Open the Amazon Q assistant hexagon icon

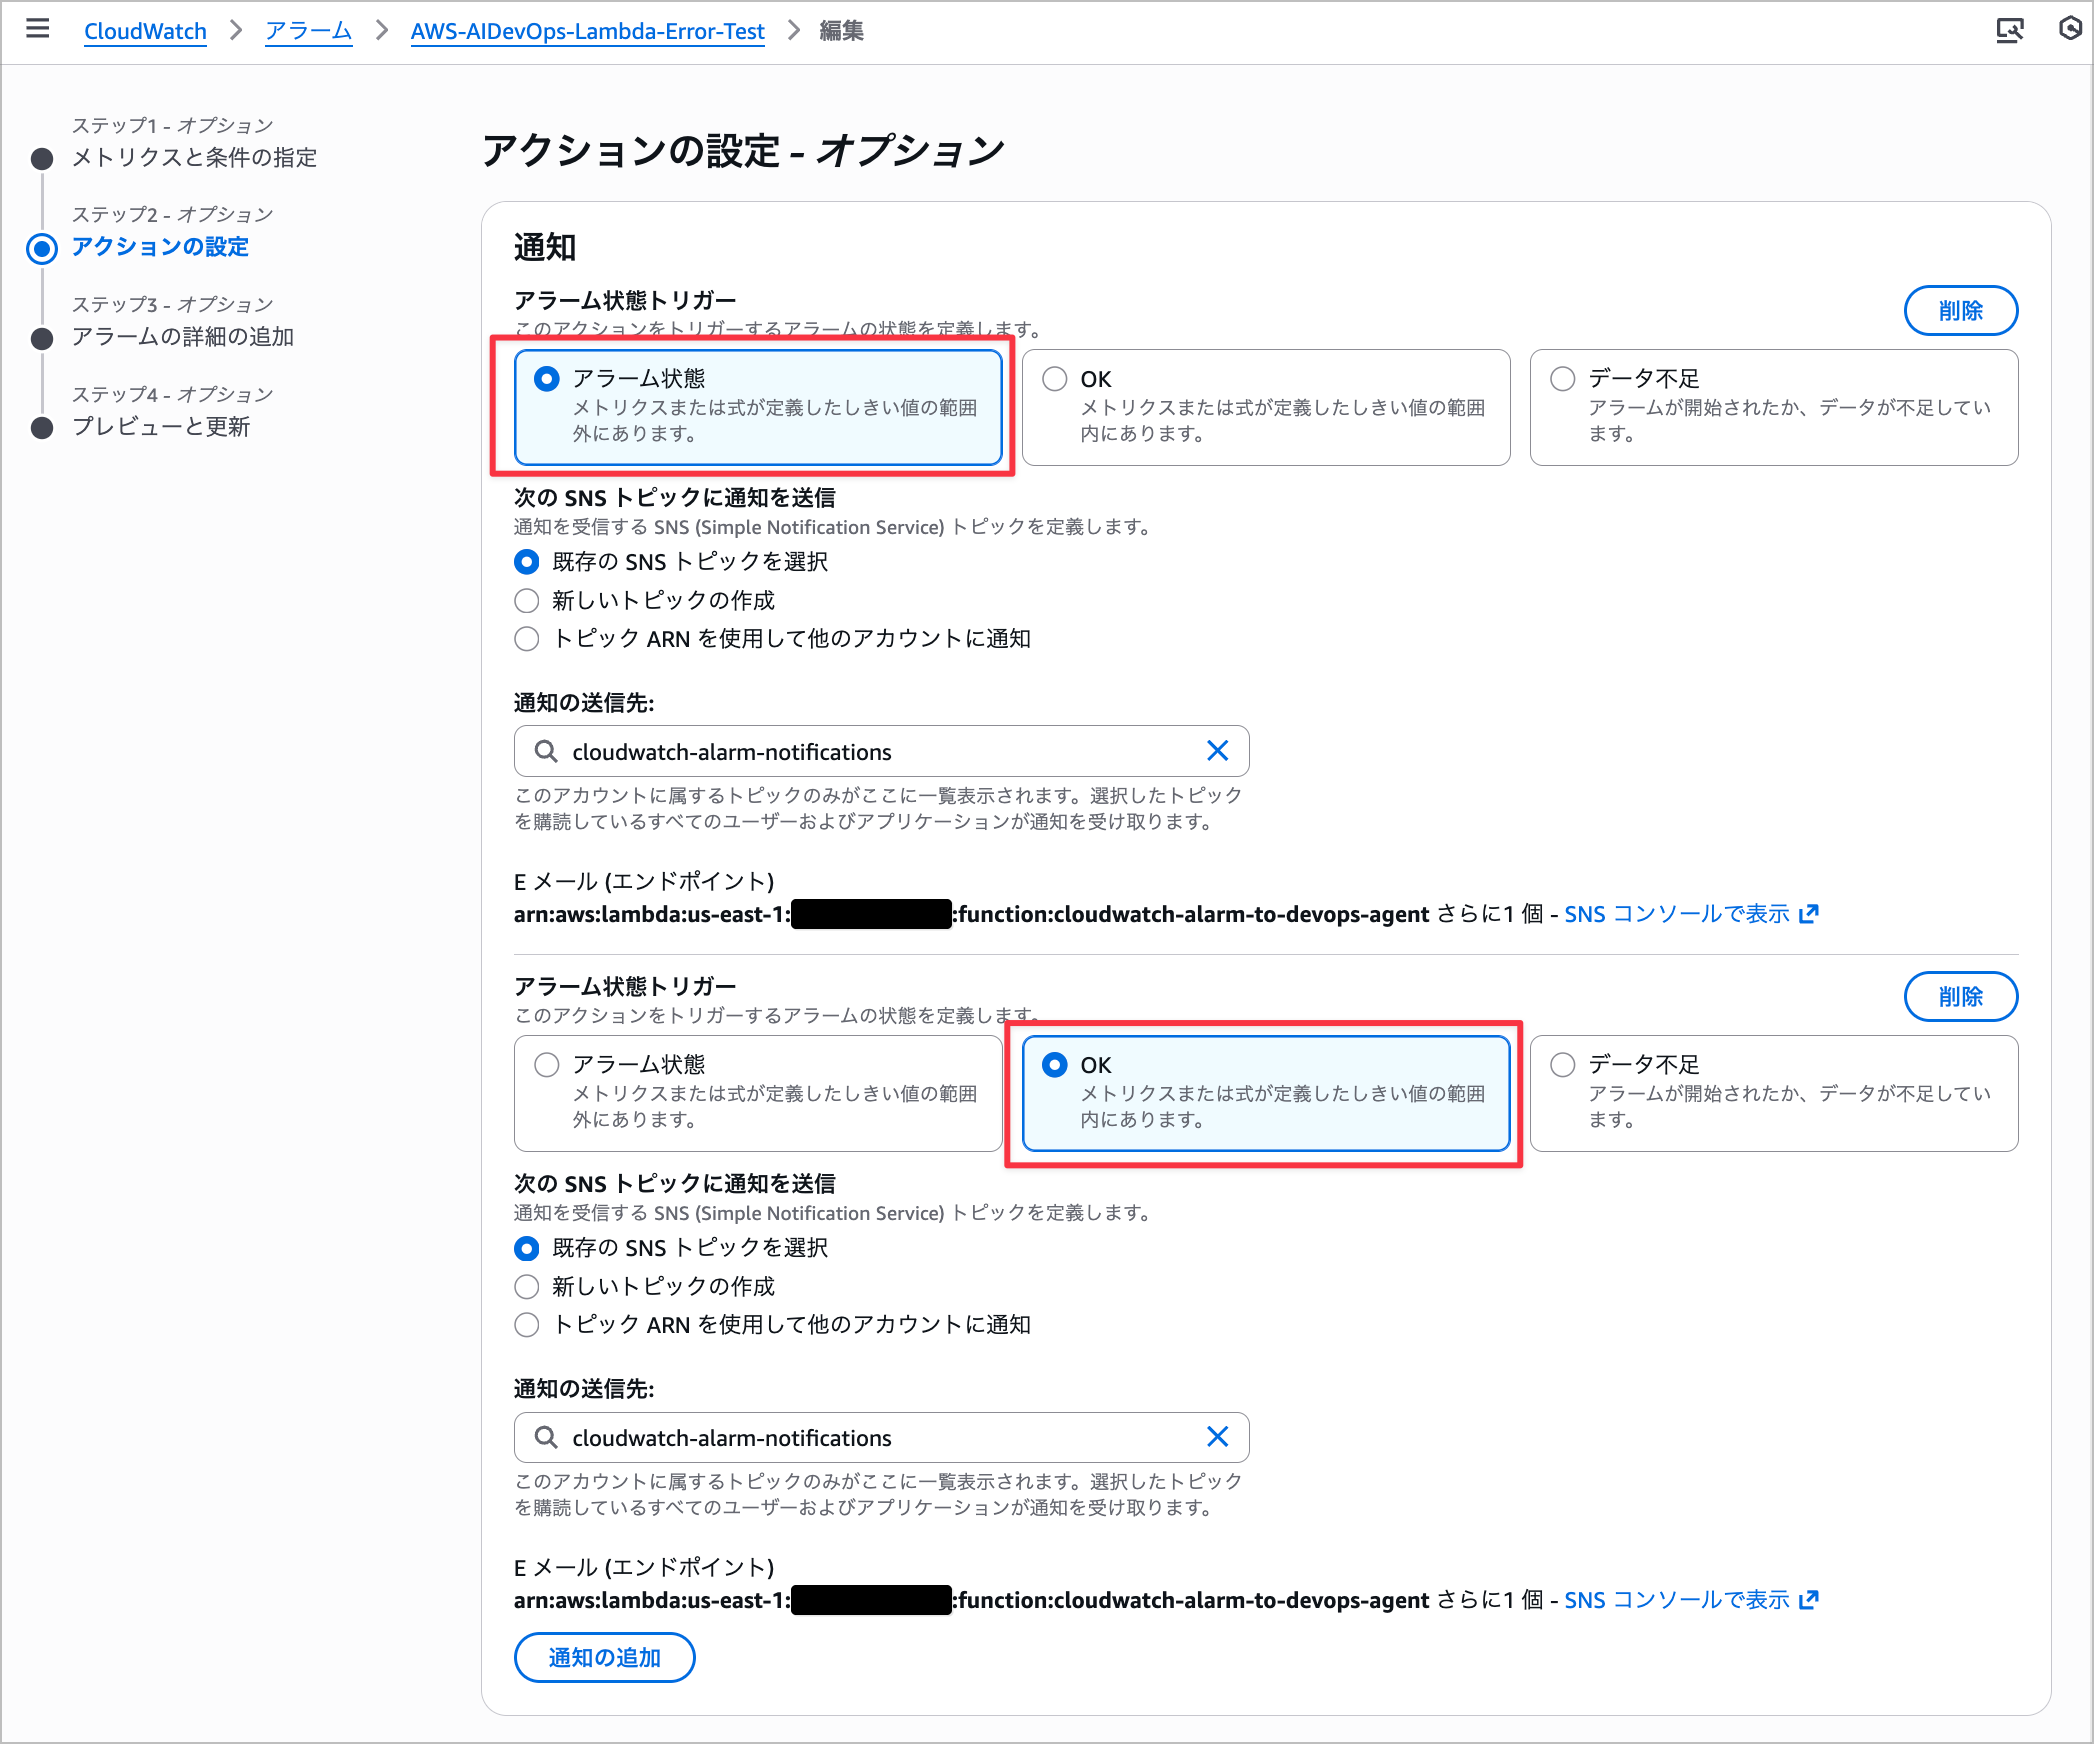(2069, 29)
